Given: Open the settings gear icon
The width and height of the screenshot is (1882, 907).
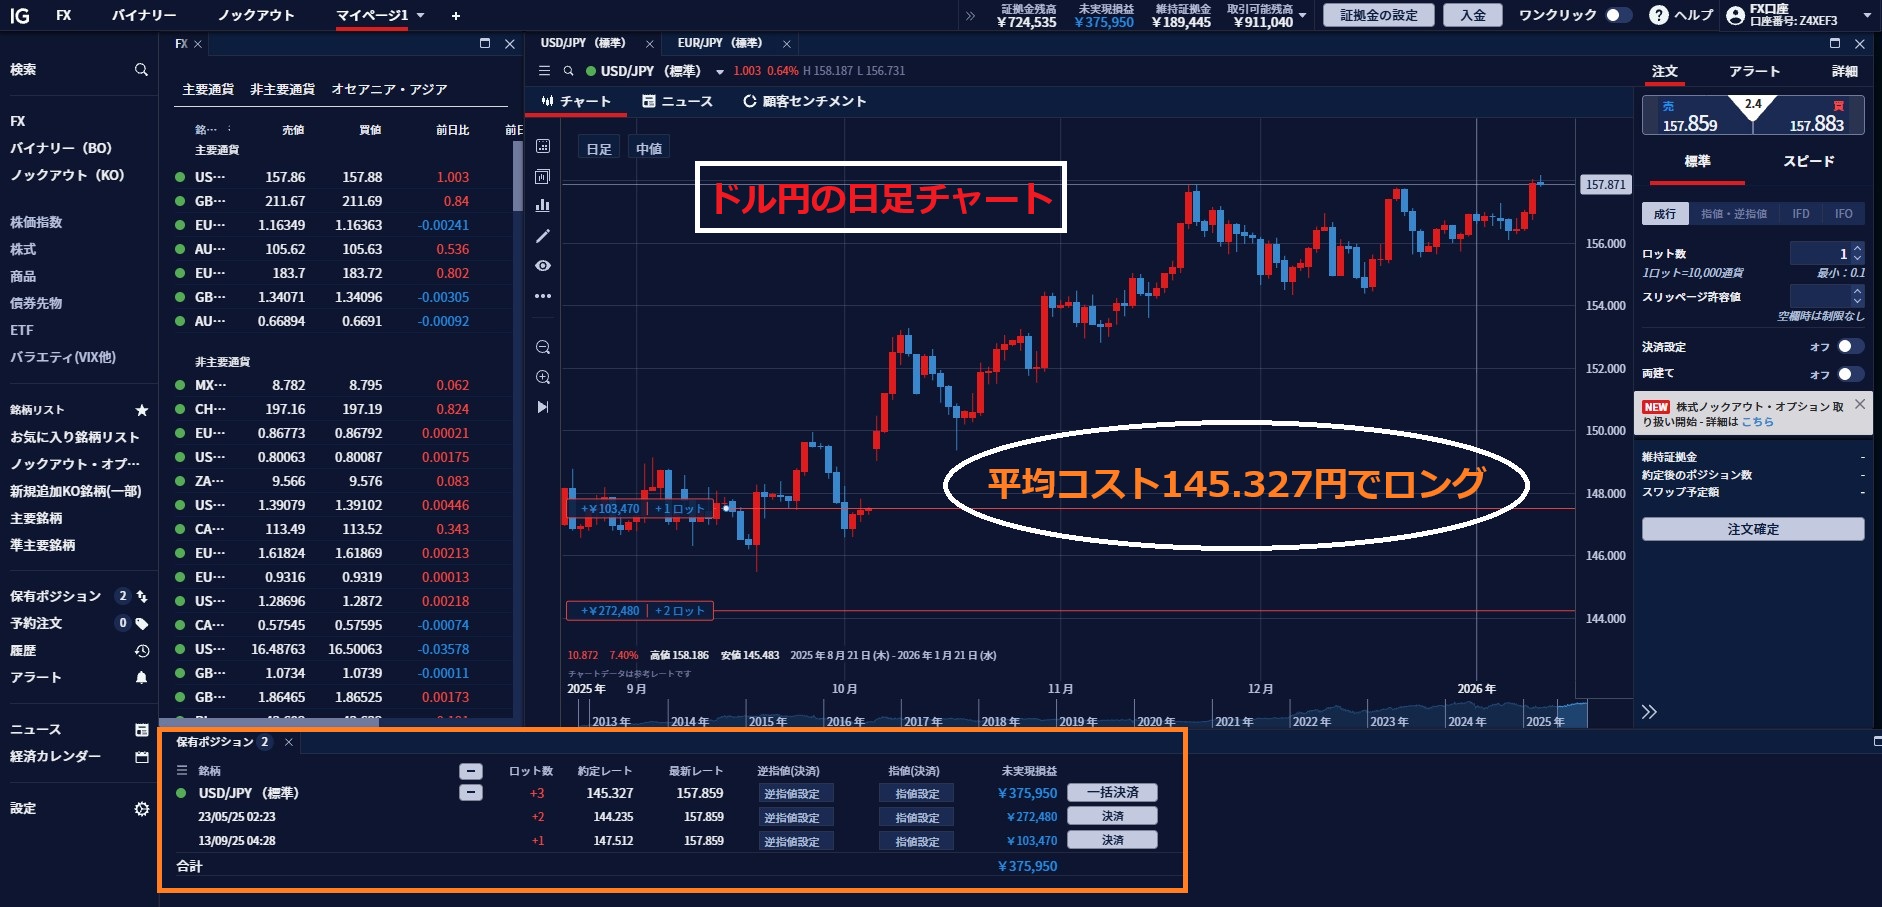Looking at the screenshot, I should point(141,809).
